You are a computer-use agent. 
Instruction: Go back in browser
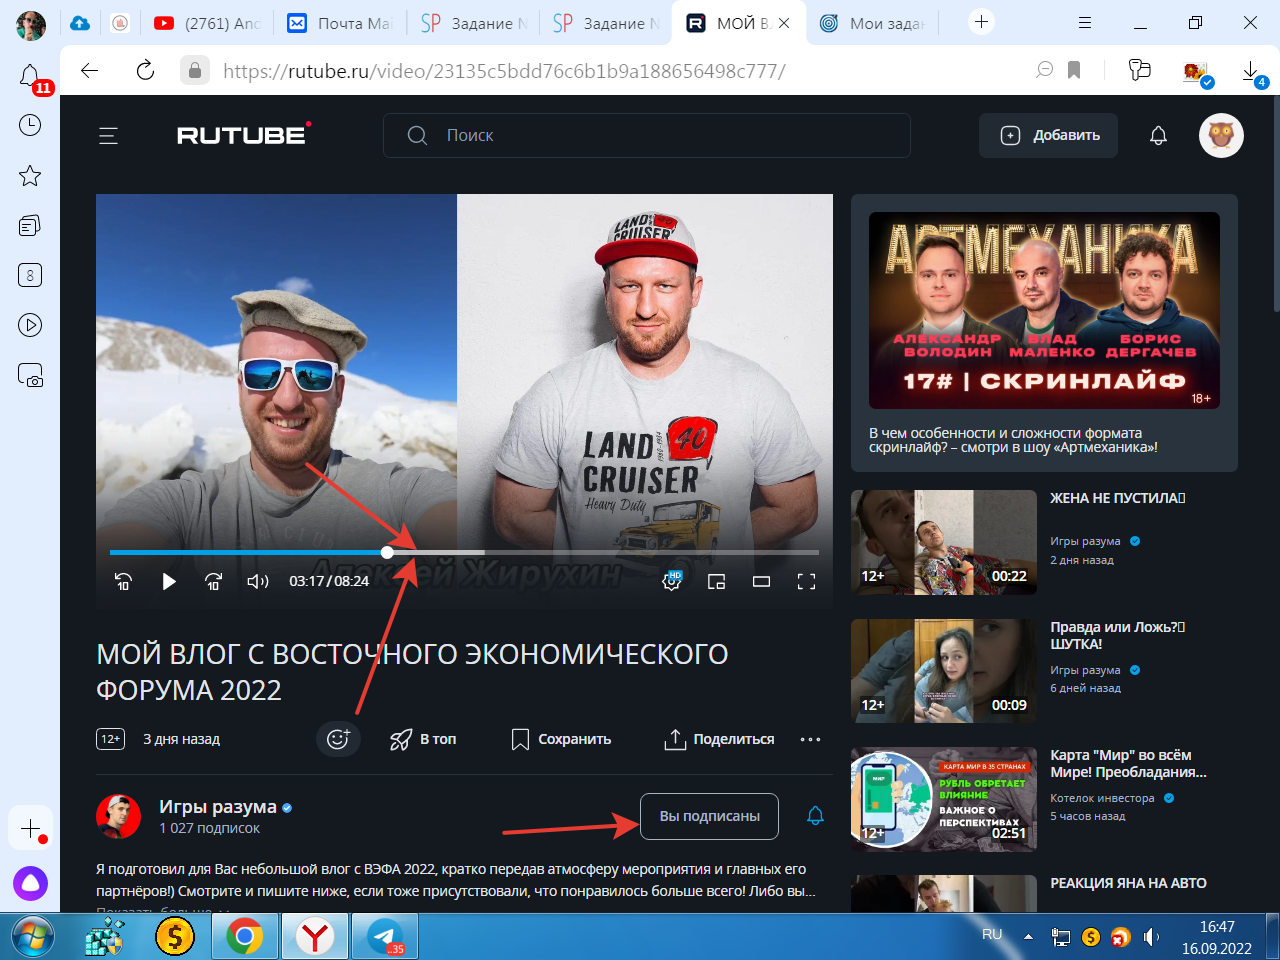90,70
